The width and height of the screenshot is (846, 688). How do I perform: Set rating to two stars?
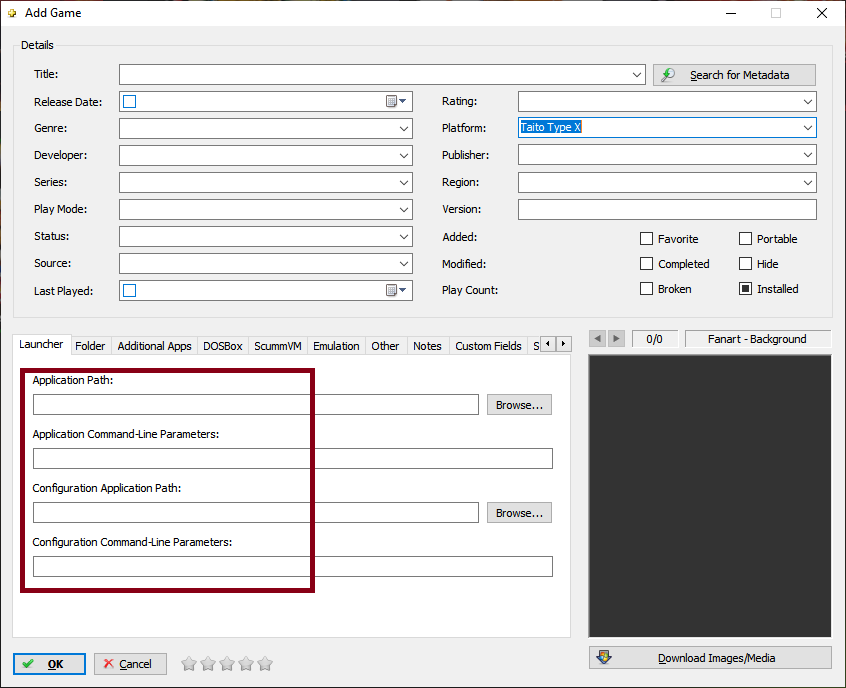[208, 664]
